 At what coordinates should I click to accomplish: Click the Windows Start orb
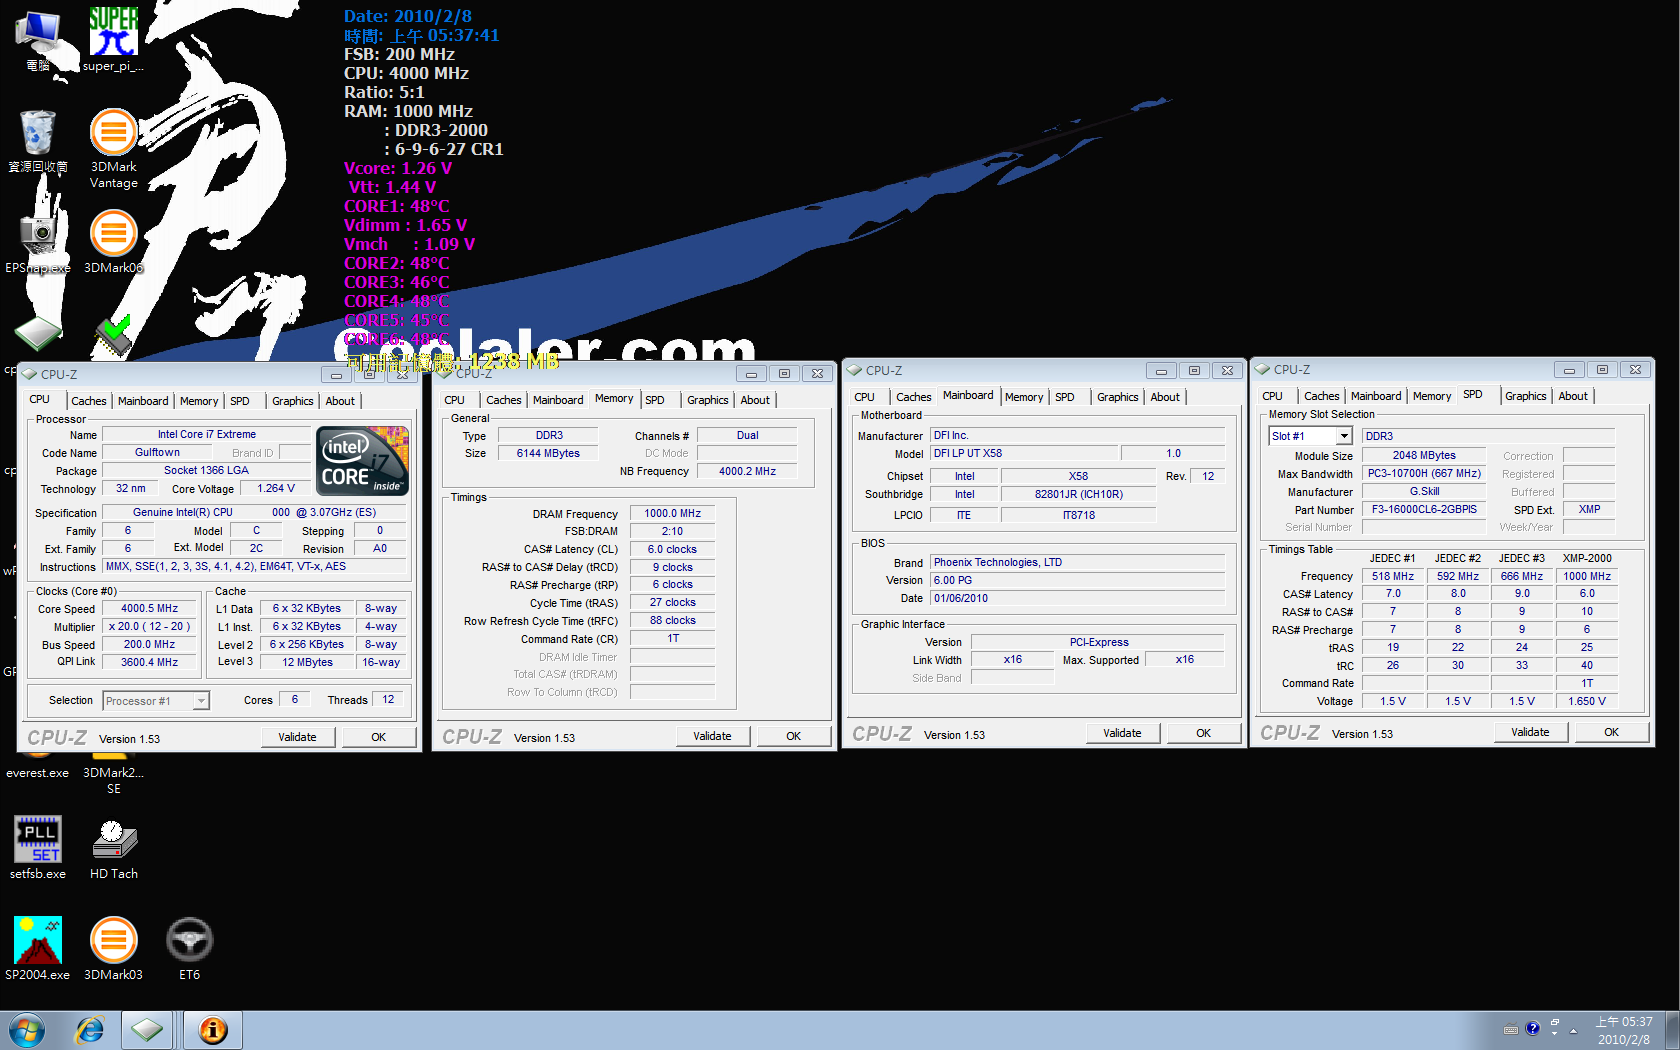(27, 1030)
